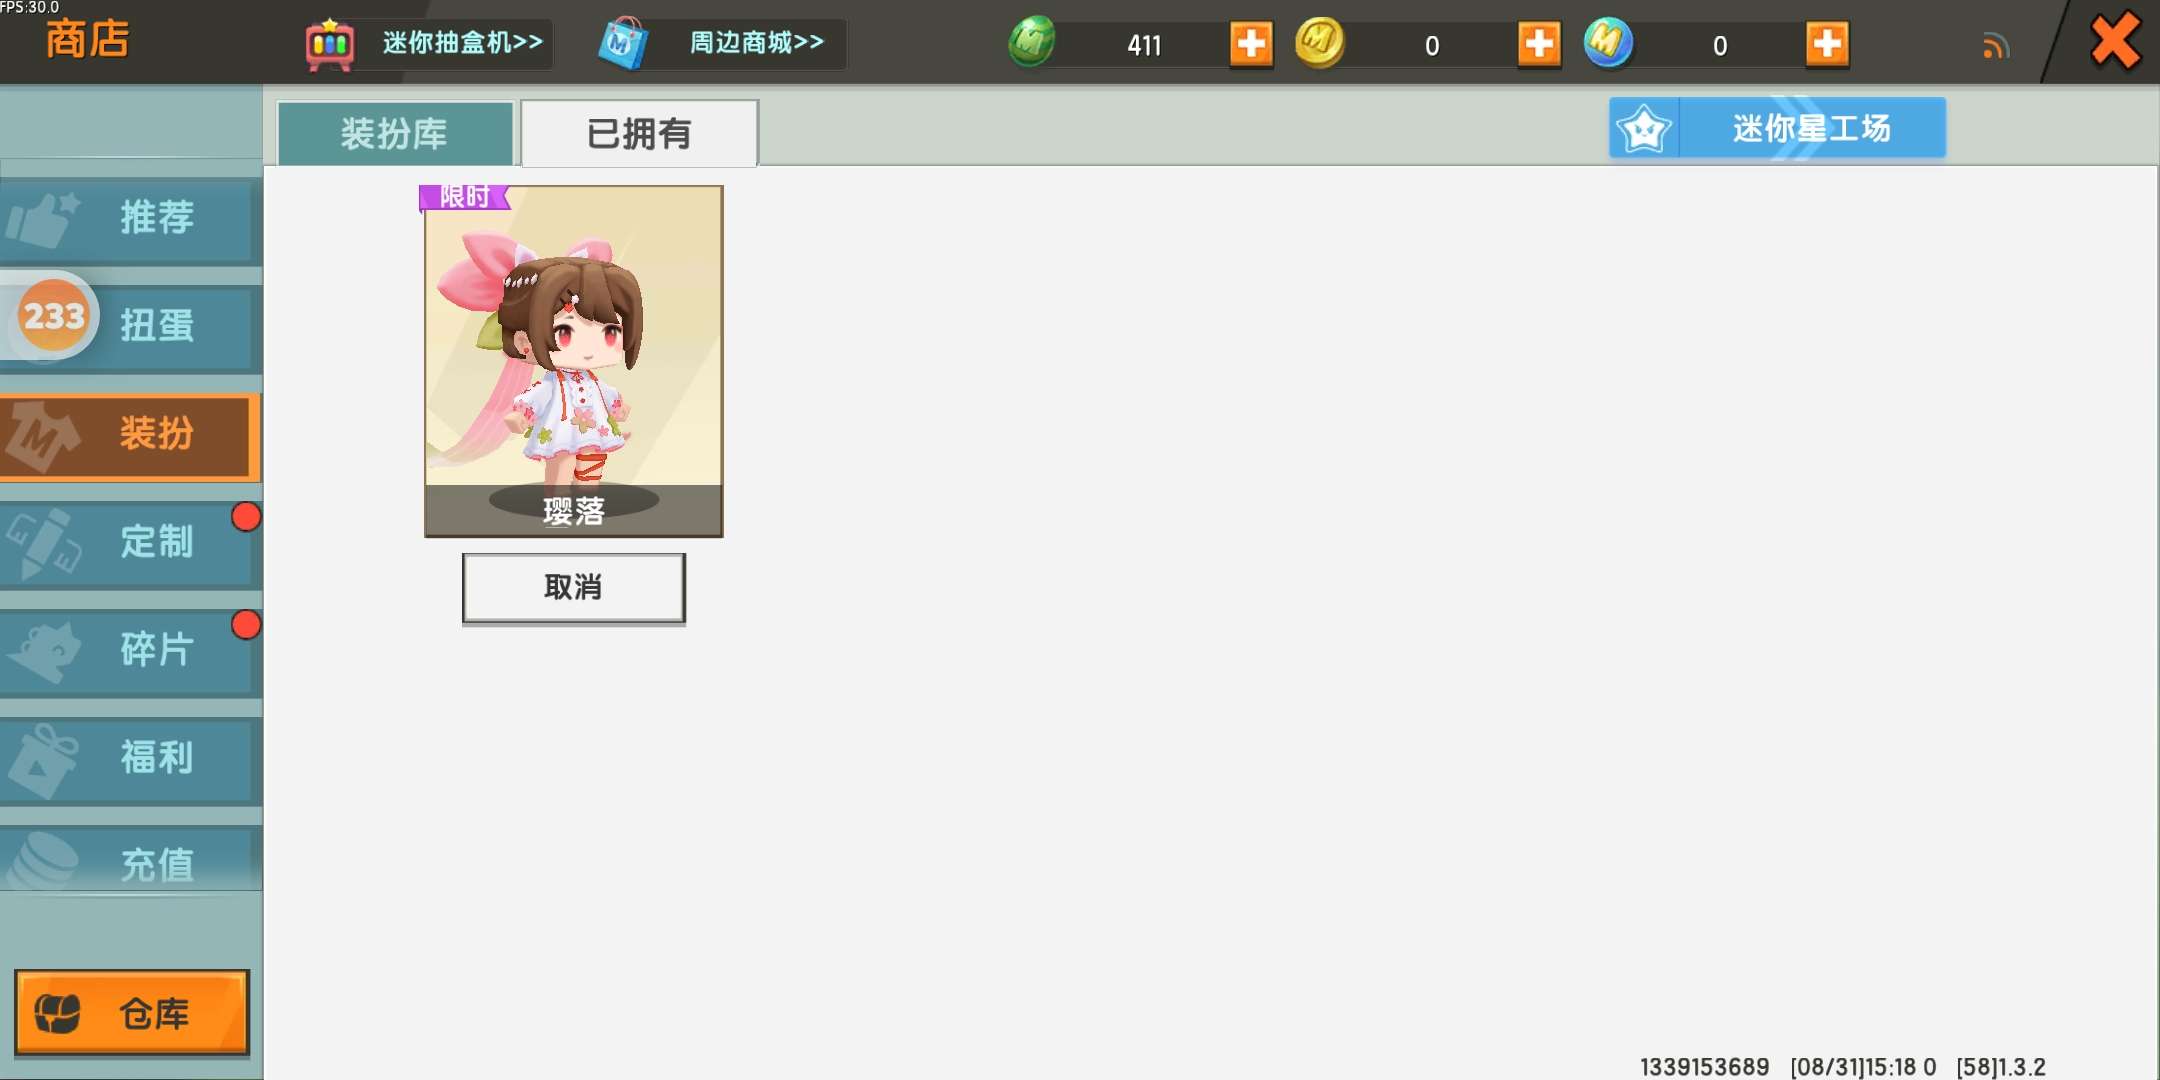
Task: Switch to the 装扮库 tab
Action: [396, 133]
